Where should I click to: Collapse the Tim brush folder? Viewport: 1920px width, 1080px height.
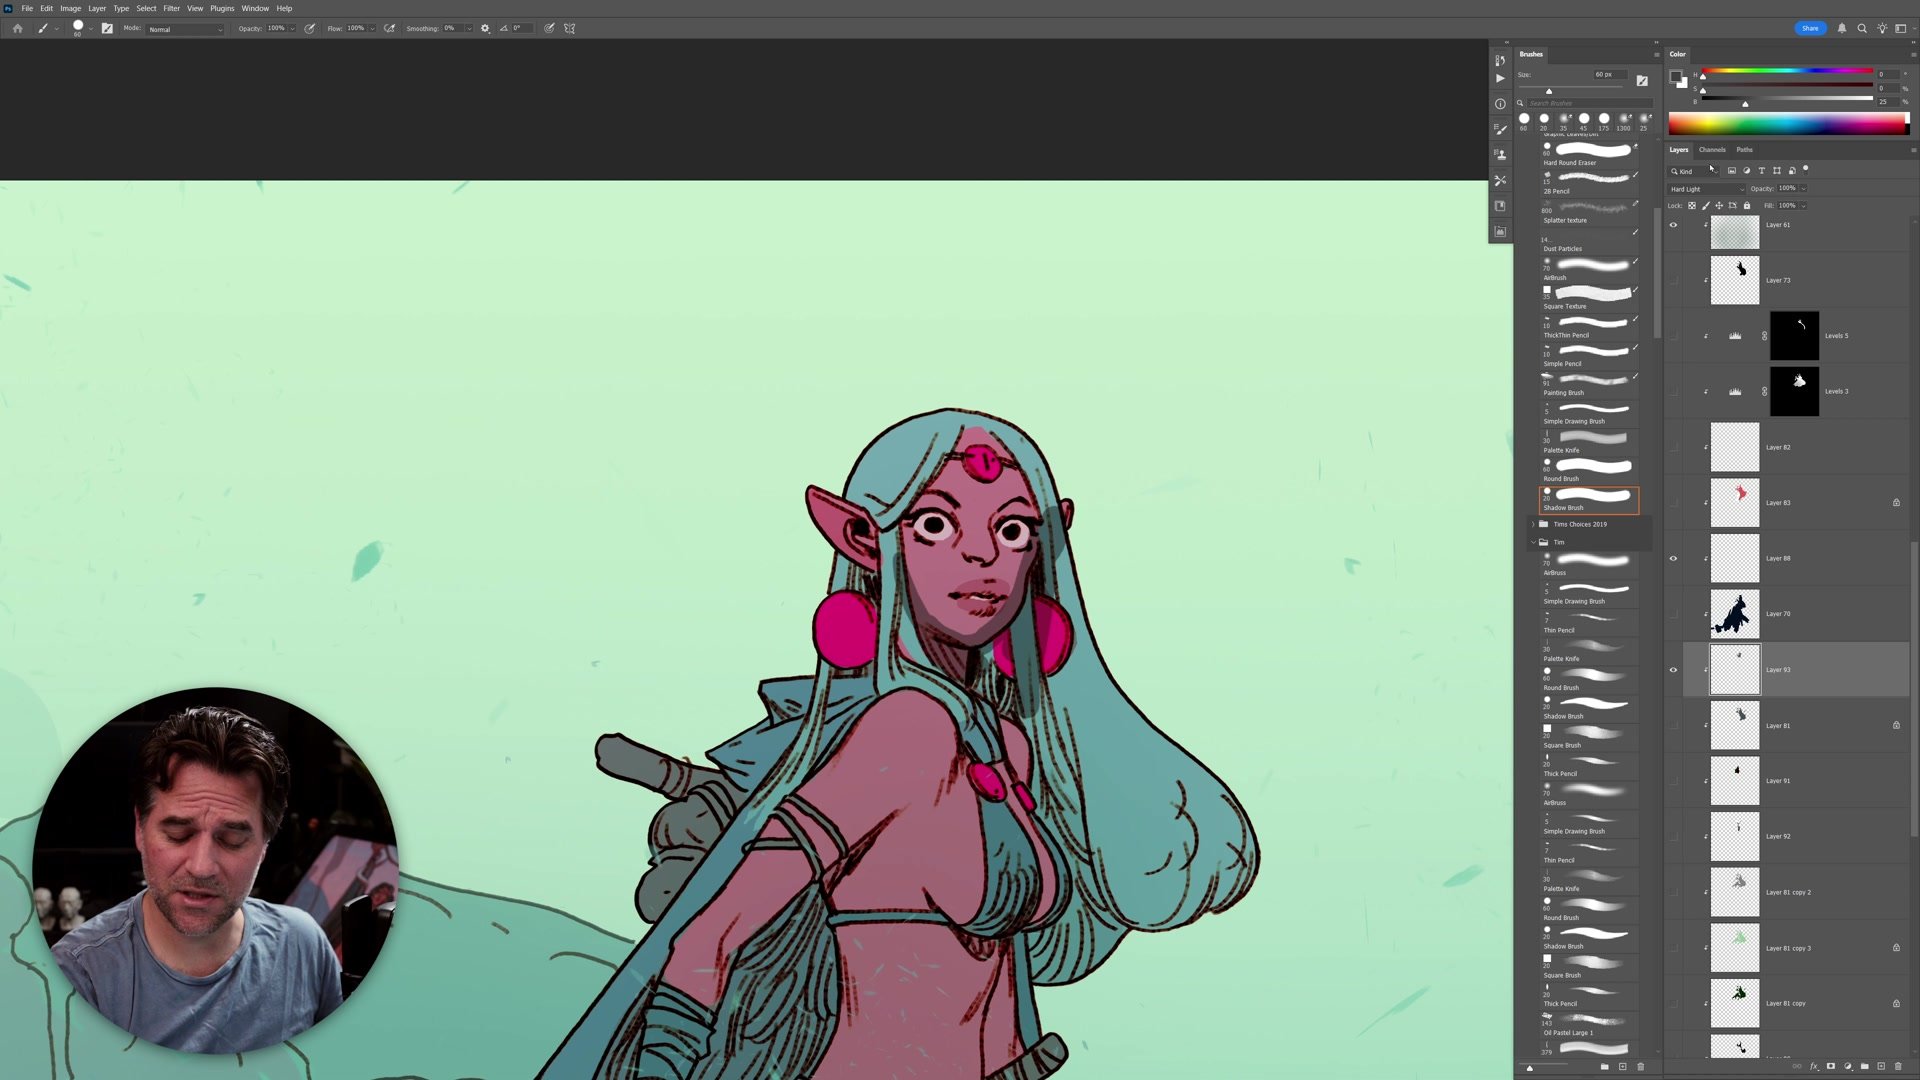pyautogui.click(x=1533, y=542)
